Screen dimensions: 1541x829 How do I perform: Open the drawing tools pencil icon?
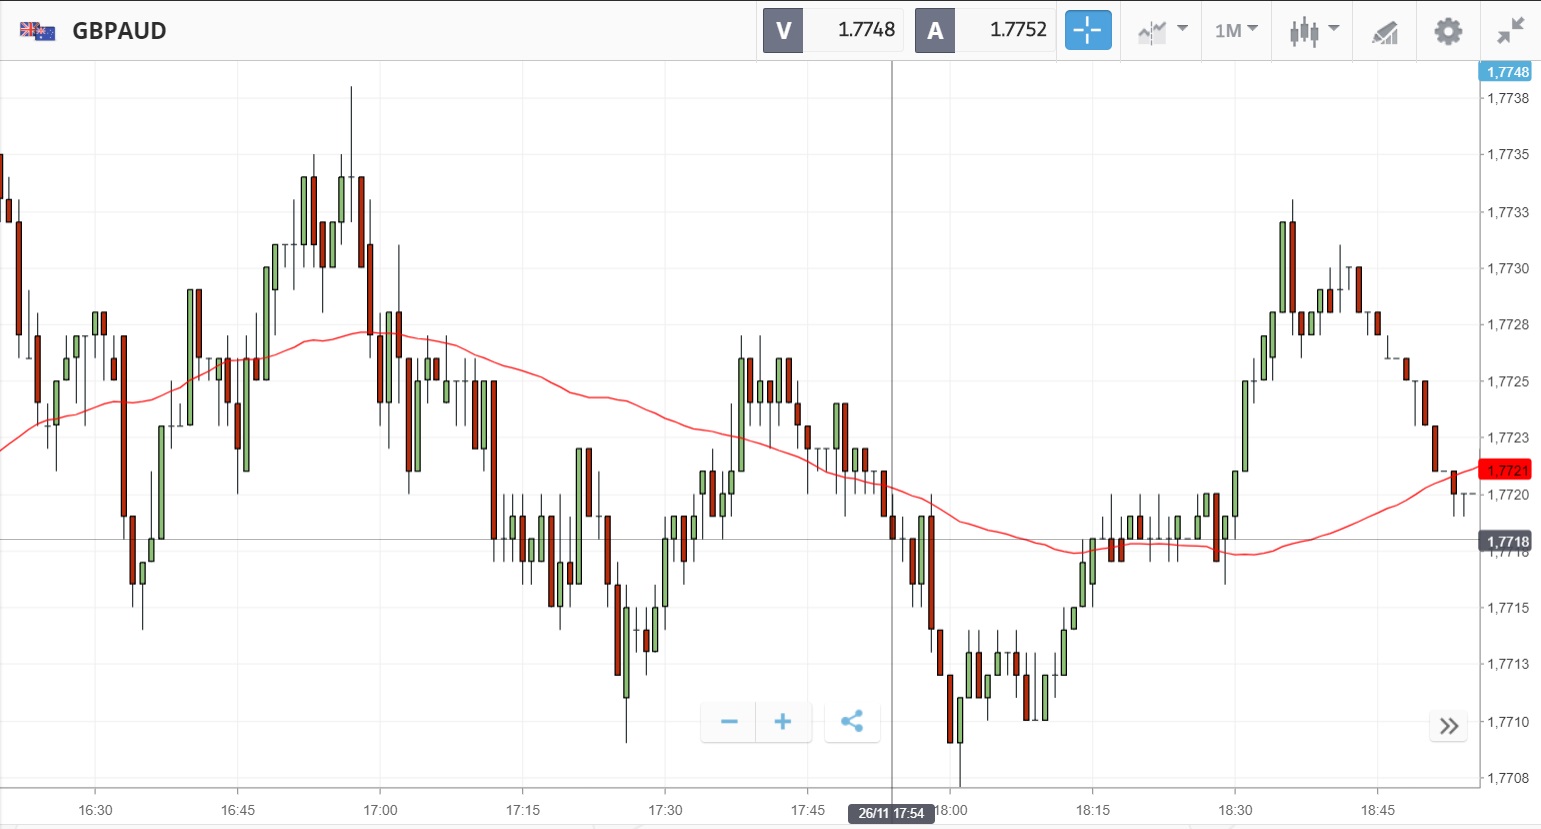click(1384, 32)
